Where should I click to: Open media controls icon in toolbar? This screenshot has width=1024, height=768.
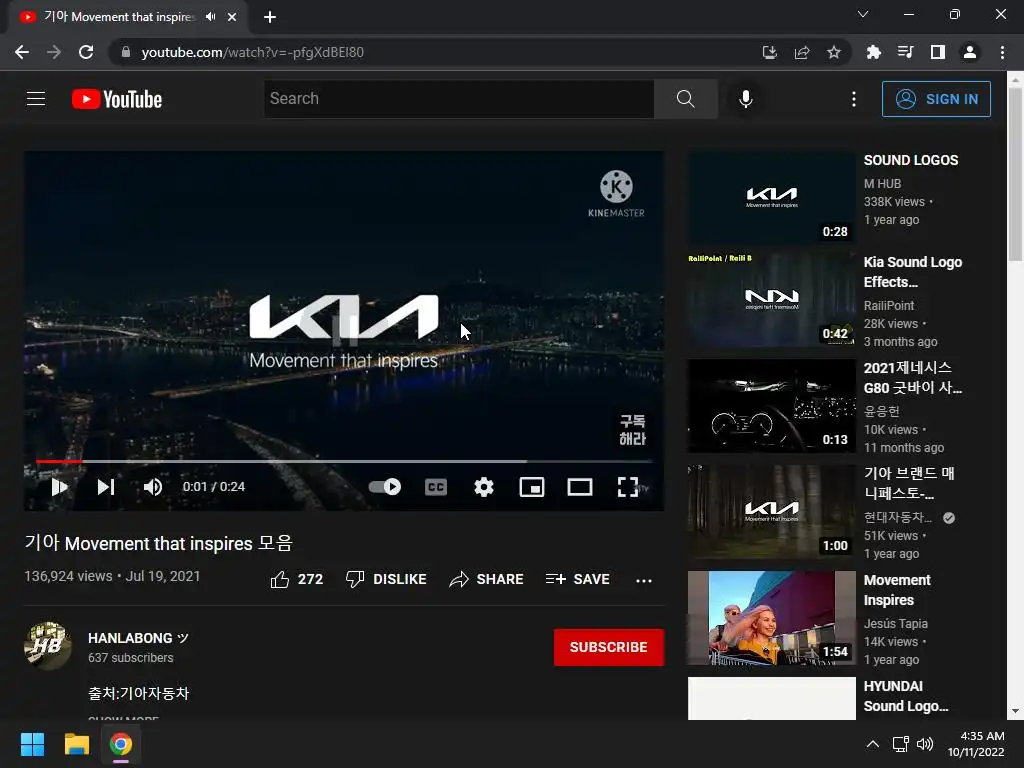pyautogui.click(x=905, y=52)
